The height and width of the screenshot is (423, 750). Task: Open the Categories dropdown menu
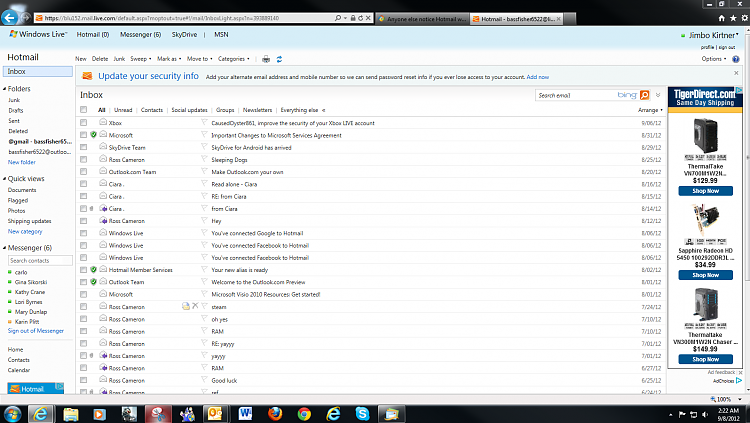[x=233, y=59]
